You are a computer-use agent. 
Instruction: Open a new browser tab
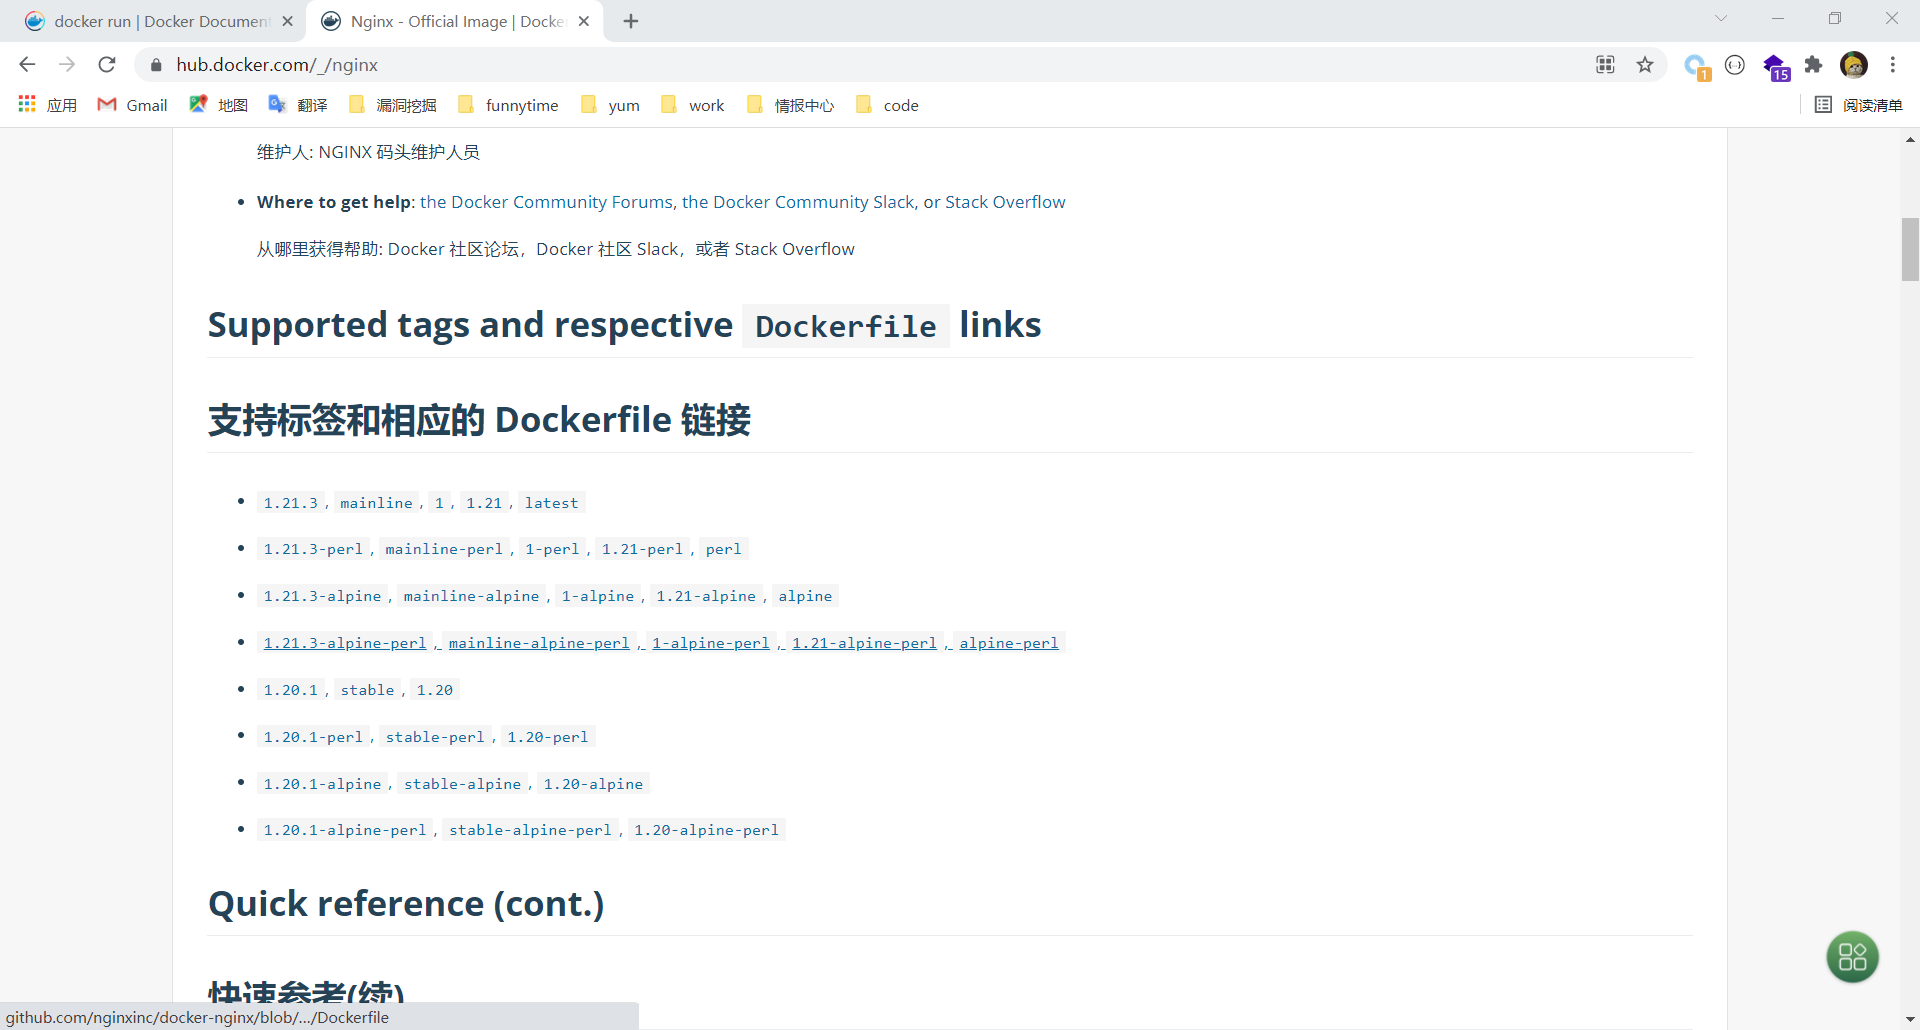[631, 21]
